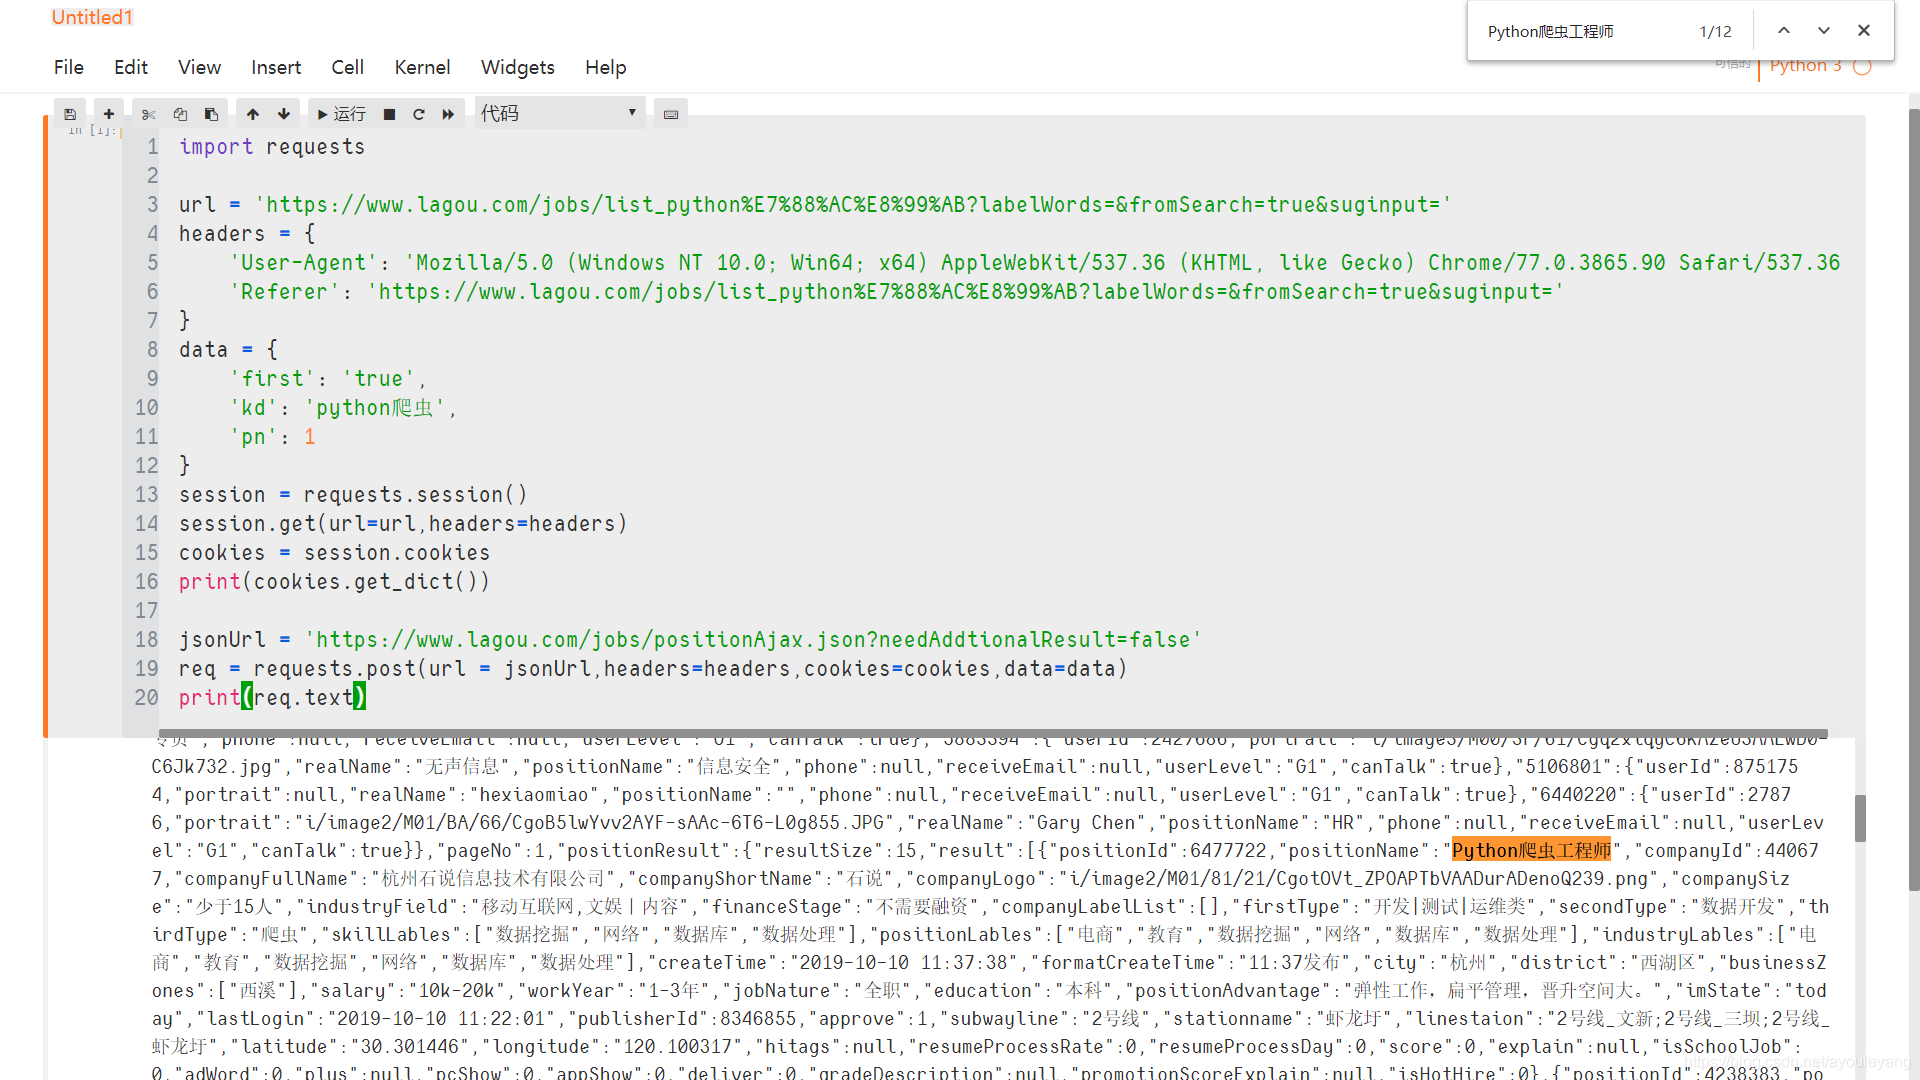The image size is (1920, 1080).
Task: Restart and run all with fast-forward icon
Action: click(448, 114)
